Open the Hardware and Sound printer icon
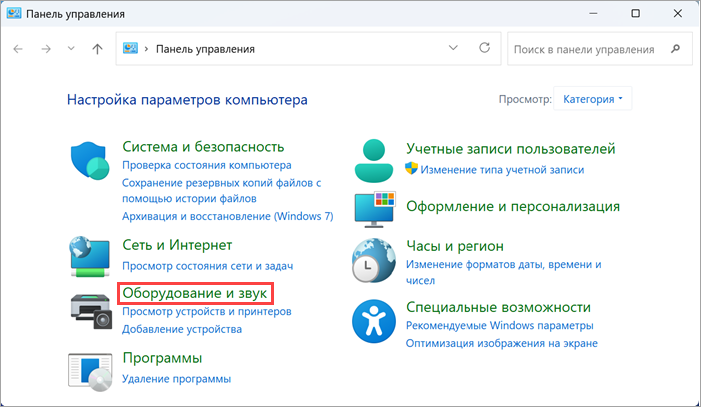The height and width of the screenshot is (407, 701). click(91, 312)
